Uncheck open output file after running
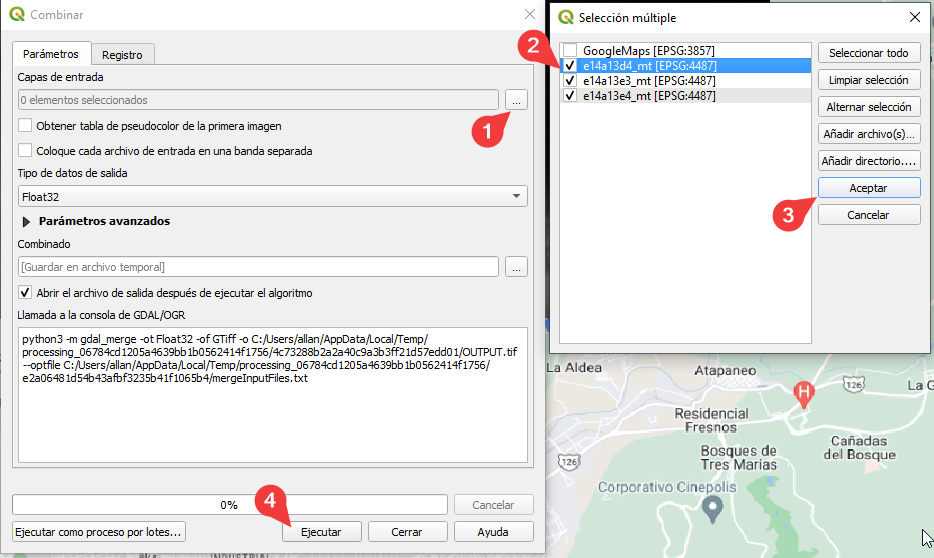The width and height of the screenshot is (934, 558). pyautogui.click(x=25, y=293)
